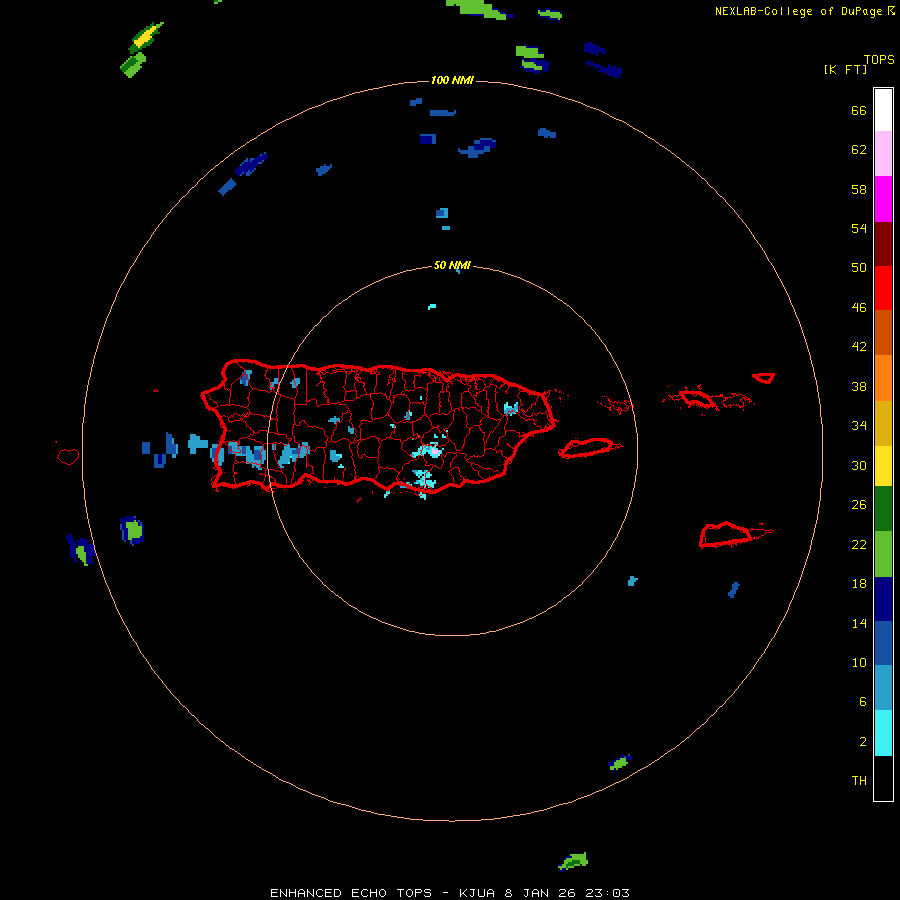Click the white swatch in the tops legend

coord(883,110)
